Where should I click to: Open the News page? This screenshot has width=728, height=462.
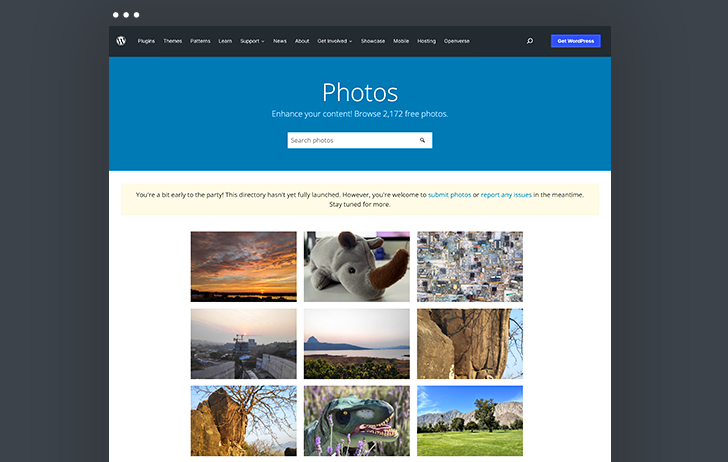click(280, 41)
